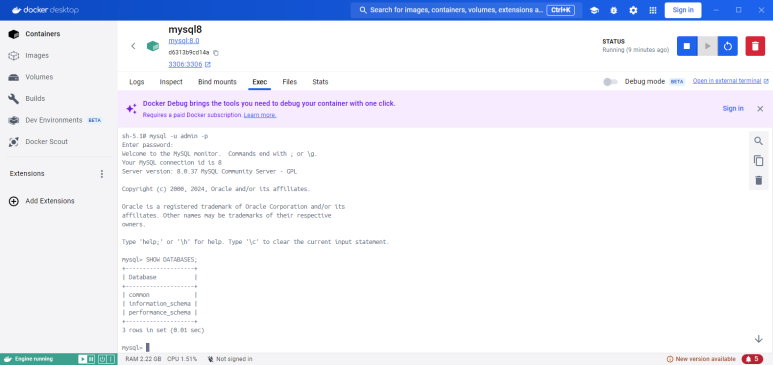Viewport: 773px width, 365px height.
Task: Open the Extensions three-dot menu
Action: coord(102,174)
